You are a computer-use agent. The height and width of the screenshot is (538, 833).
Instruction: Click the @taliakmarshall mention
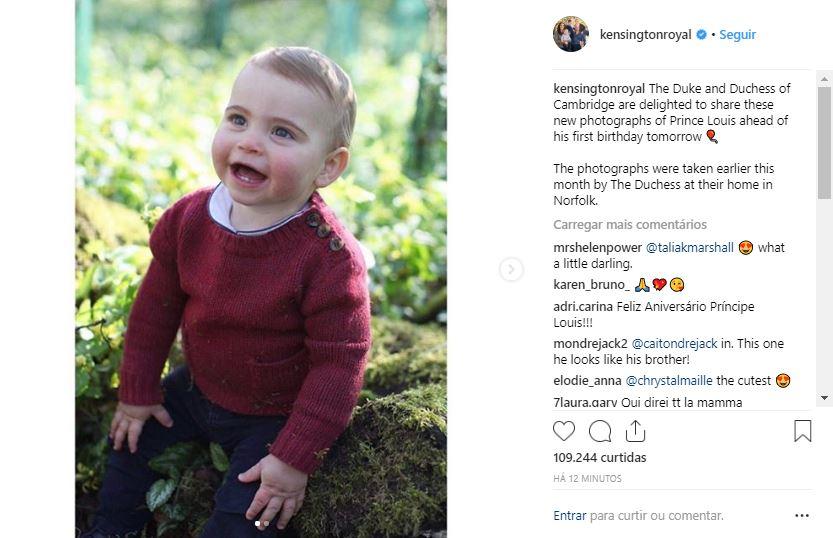pyautogui.click(x=689, y=248)
